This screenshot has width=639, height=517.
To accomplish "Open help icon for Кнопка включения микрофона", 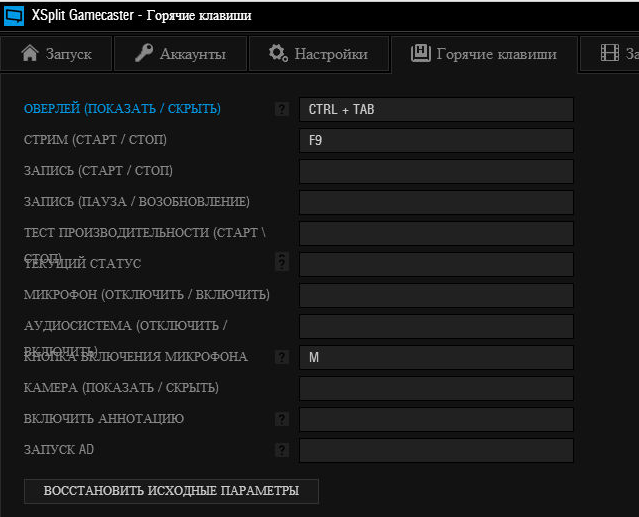I will pyautogui.click(x=282, y=357).
